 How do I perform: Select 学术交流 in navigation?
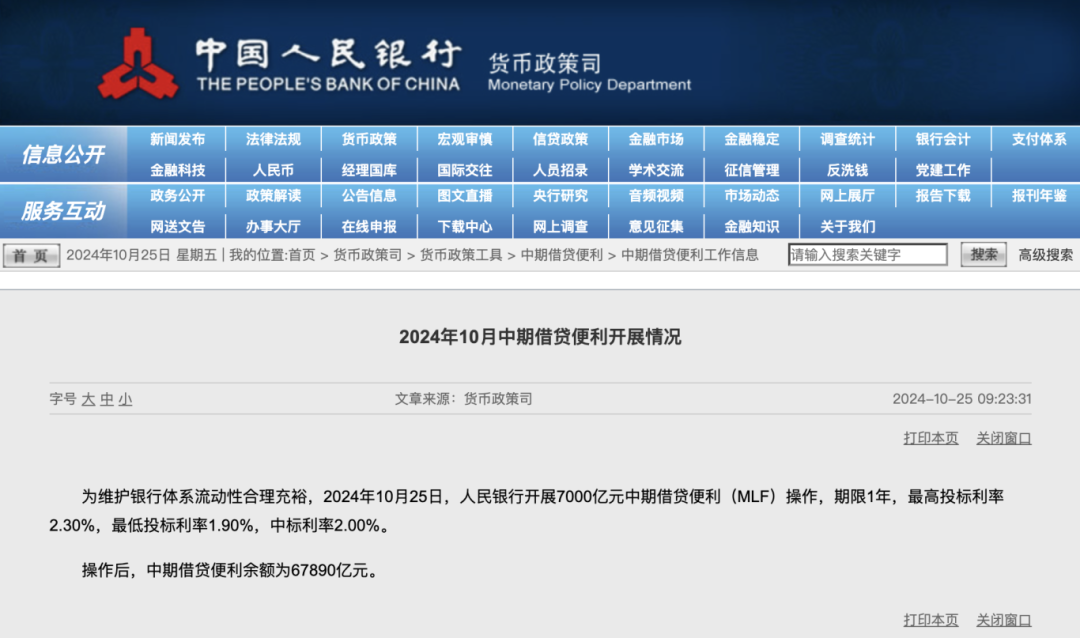656,169
